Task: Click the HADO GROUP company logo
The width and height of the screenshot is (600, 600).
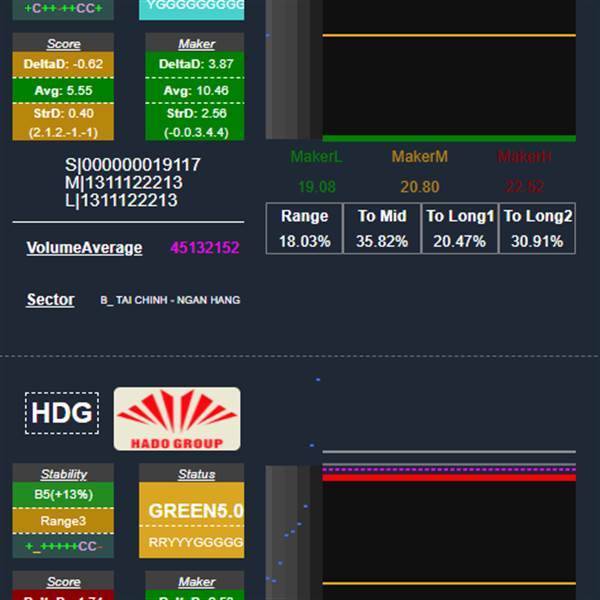Action: (x=177, y=419)
